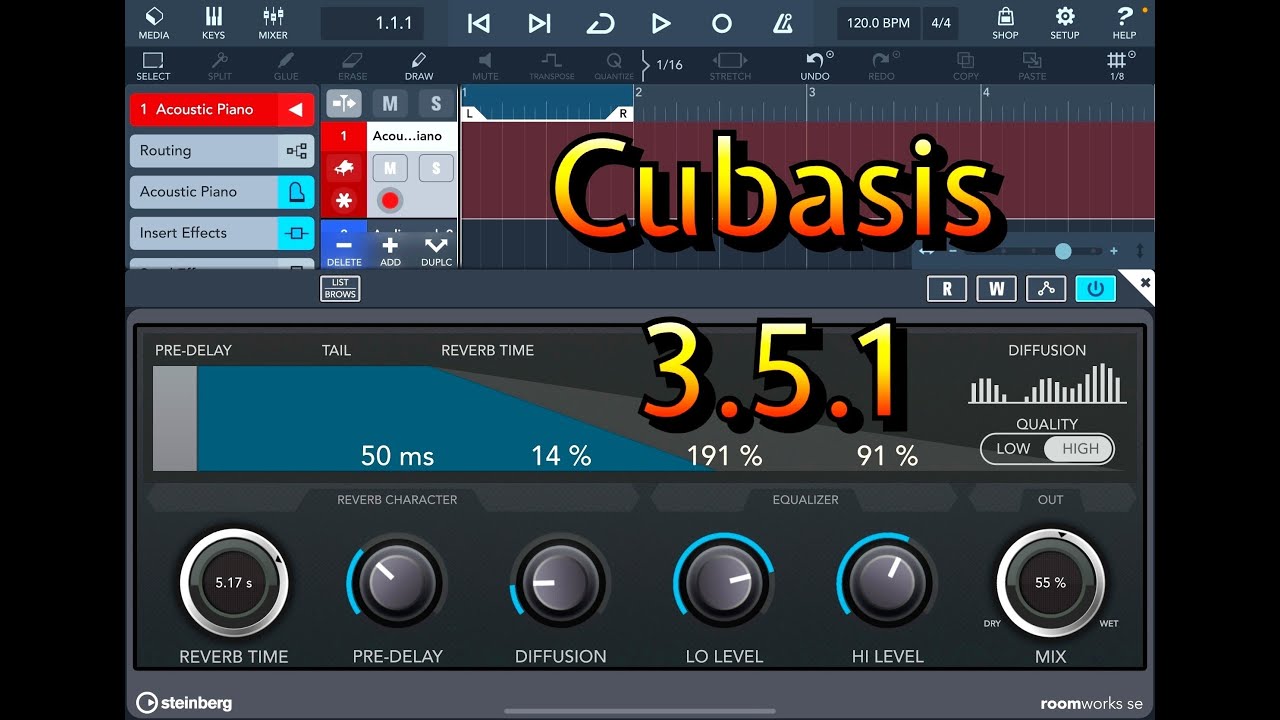Expand the Routing inspector section
1280x720 pixels.
pos(221,151)
